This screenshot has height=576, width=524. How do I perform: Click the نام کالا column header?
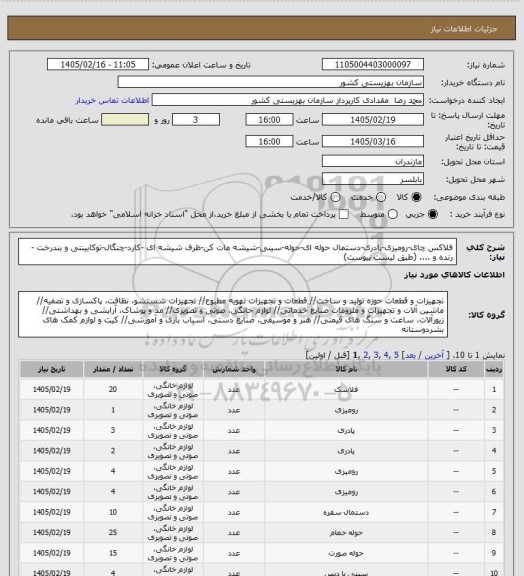tap(346, 369)
